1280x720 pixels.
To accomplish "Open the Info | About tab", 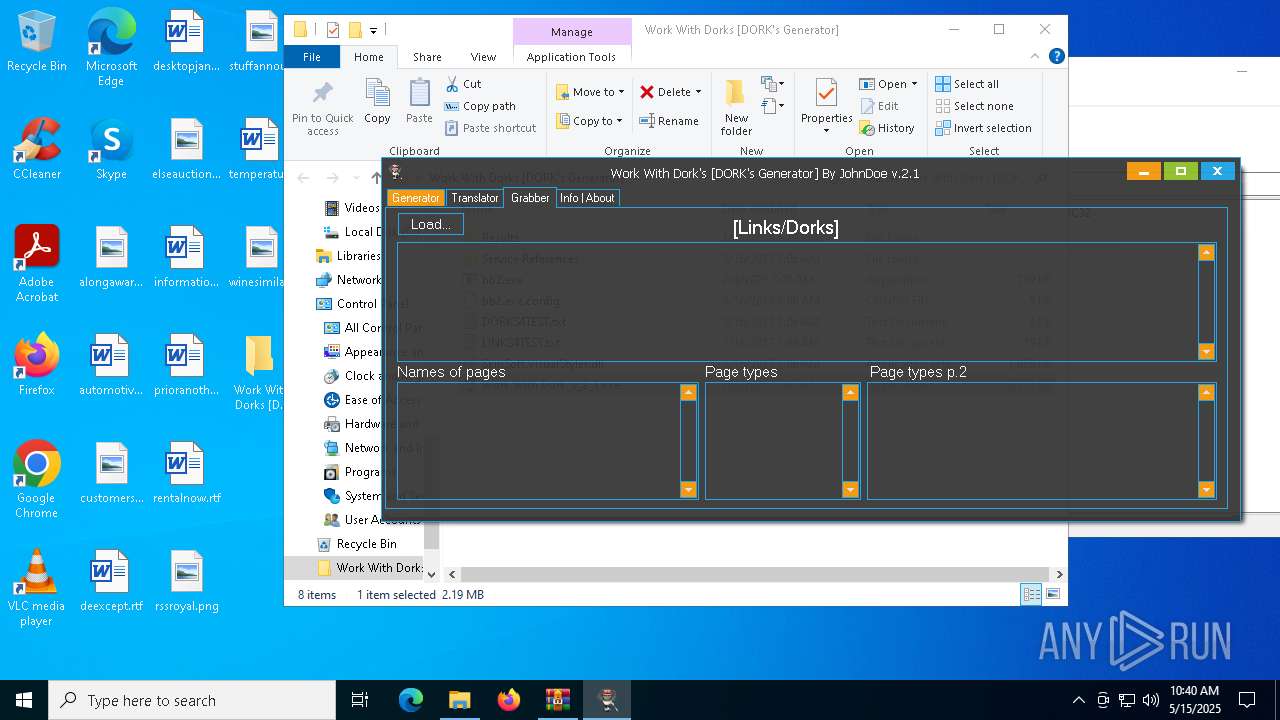I will (x=587, y=198).
